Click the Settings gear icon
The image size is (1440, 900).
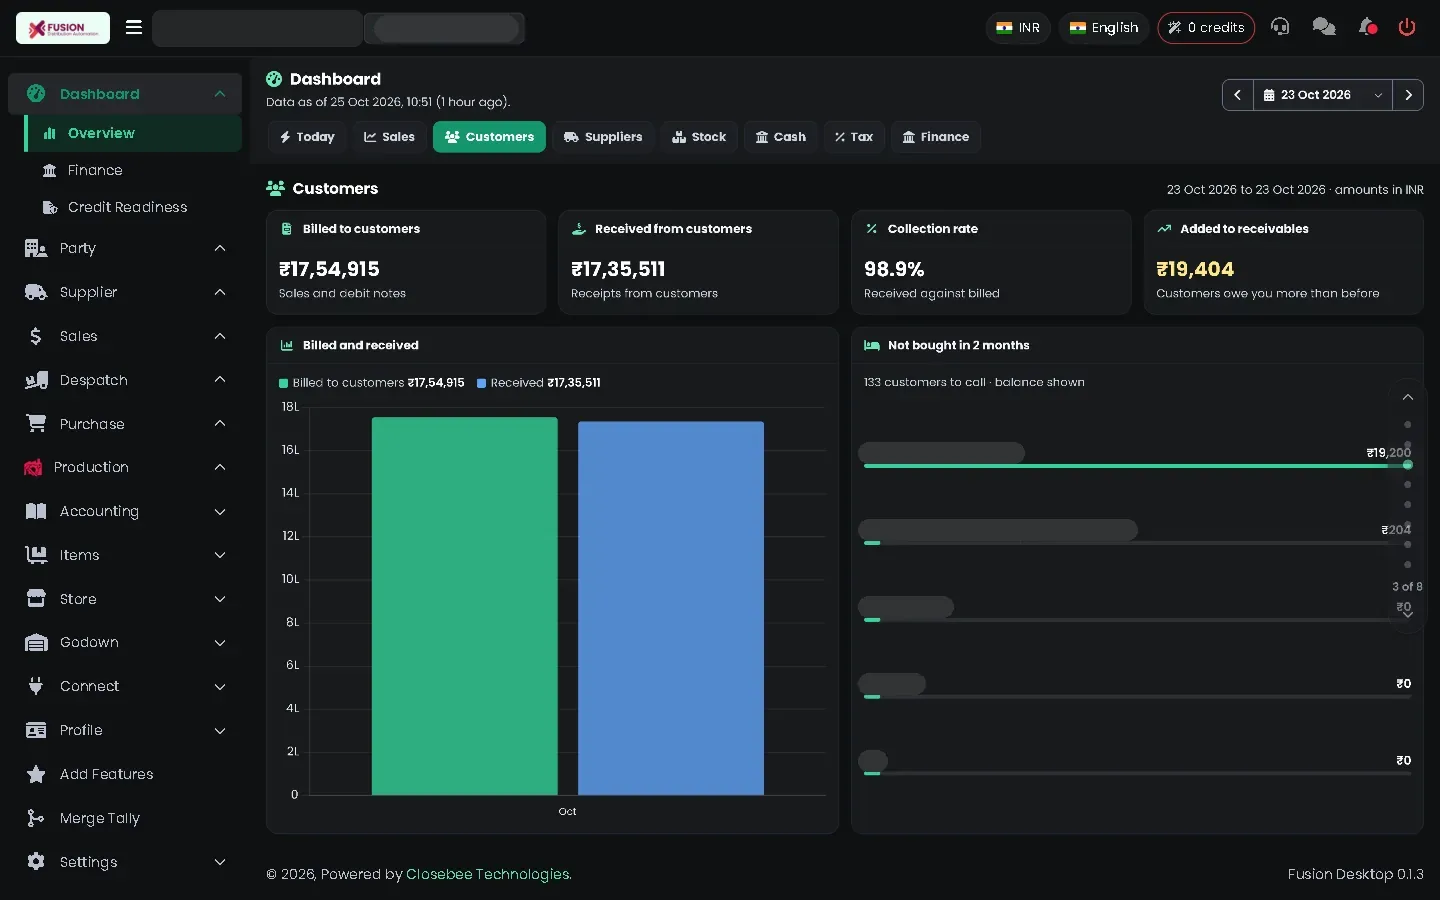pos(36,861)
